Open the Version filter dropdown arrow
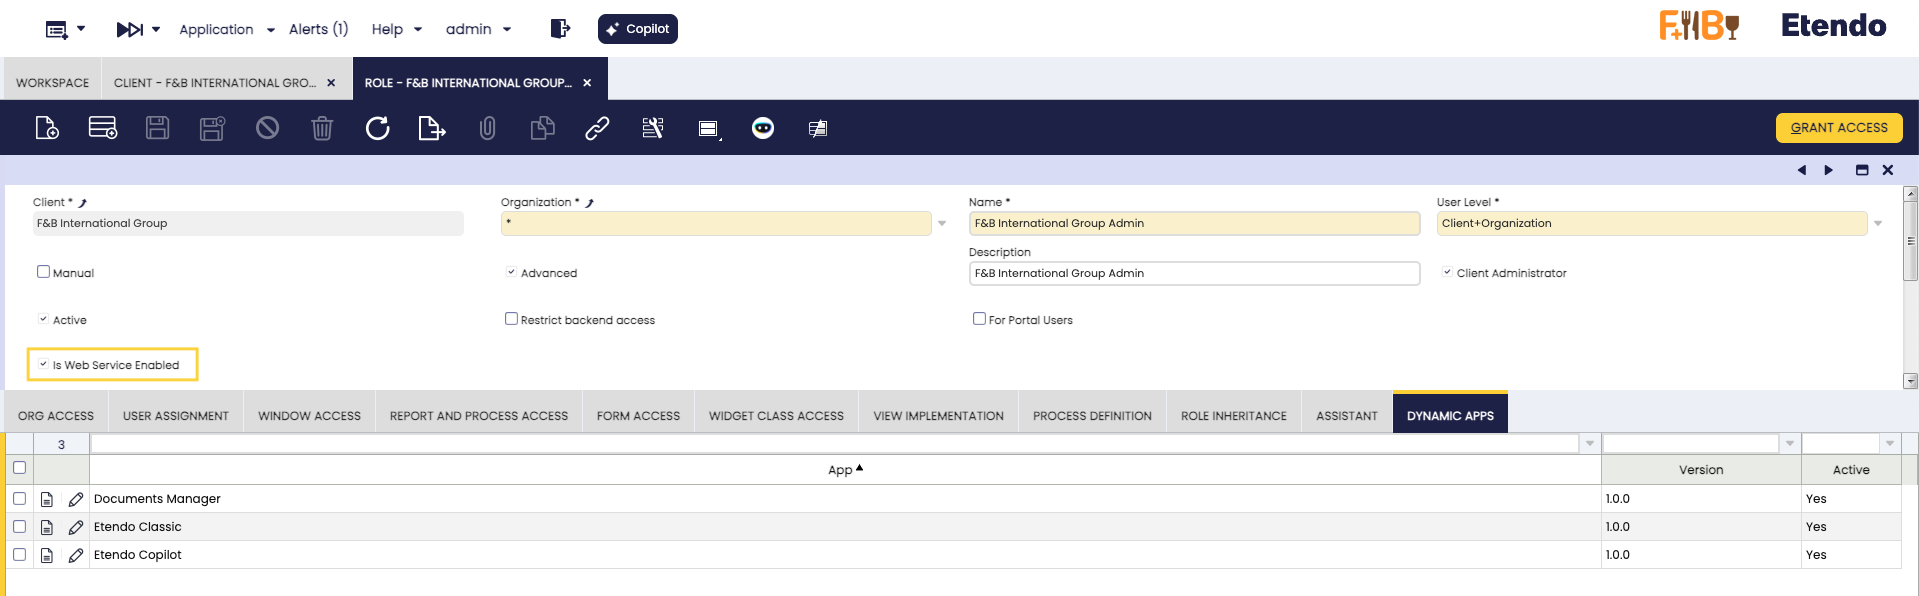Image resolution: width=1919 pixels, height=596 pixels. pos(1790,443)
